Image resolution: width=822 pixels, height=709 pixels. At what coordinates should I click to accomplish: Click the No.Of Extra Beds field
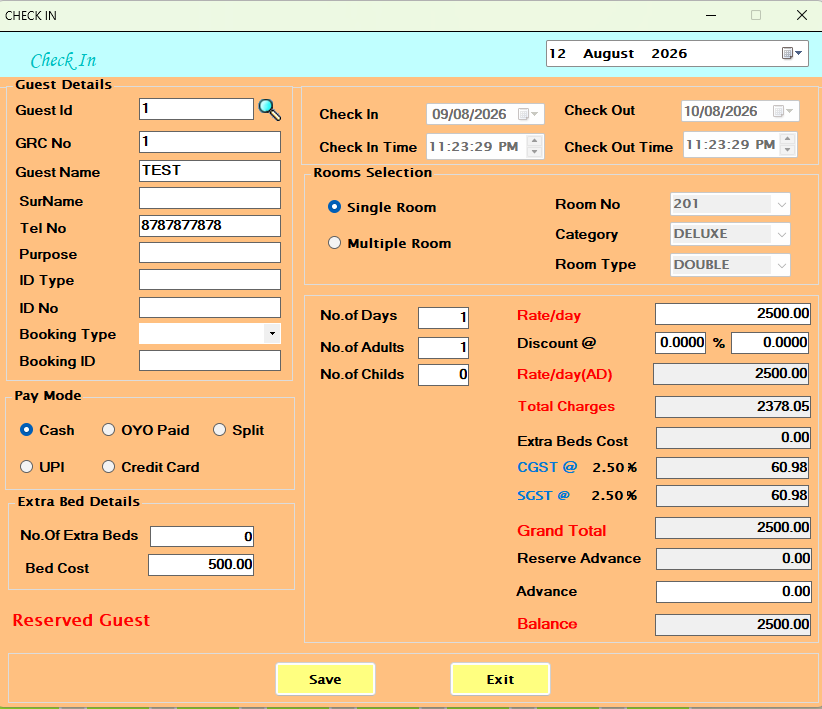tap(202, 536)
